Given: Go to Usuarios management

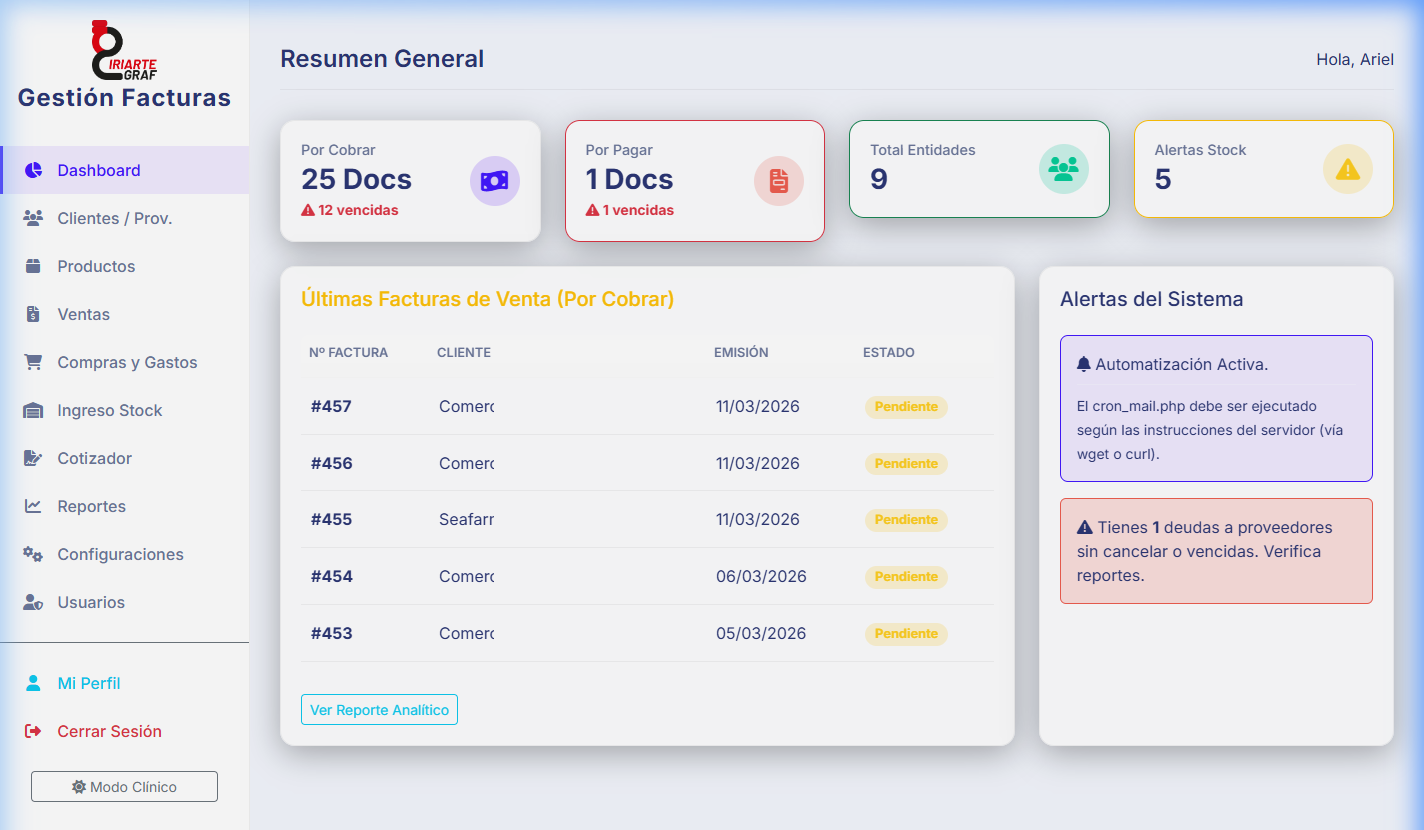Looking at the screenshot, I should tap(125, 602).
